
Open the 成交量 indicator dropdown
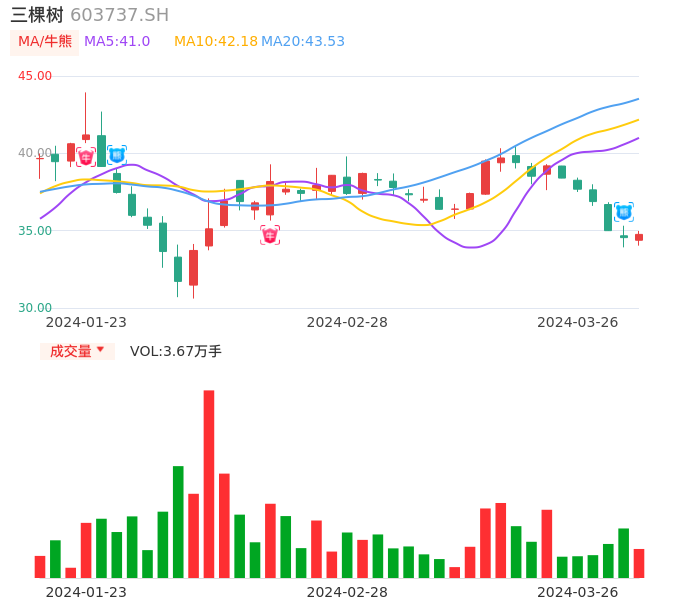pyautogui.click(x=76, y=351)
